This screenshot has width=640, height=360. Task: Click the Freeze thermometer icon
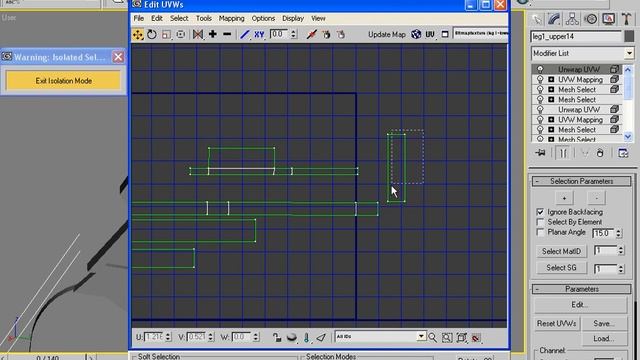307,338
